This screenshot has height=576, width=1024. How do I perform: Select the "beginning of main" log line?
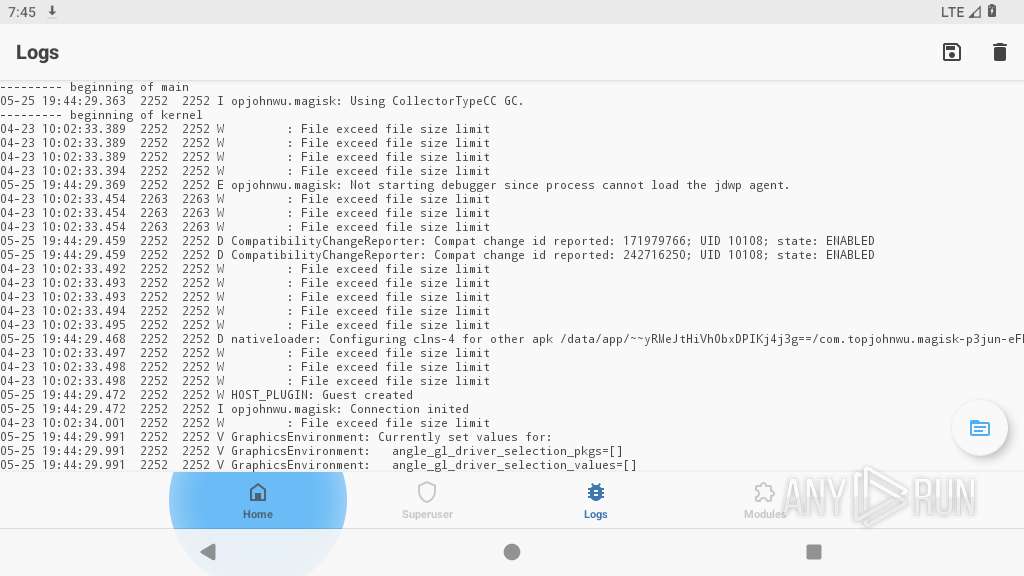(95, 87)
